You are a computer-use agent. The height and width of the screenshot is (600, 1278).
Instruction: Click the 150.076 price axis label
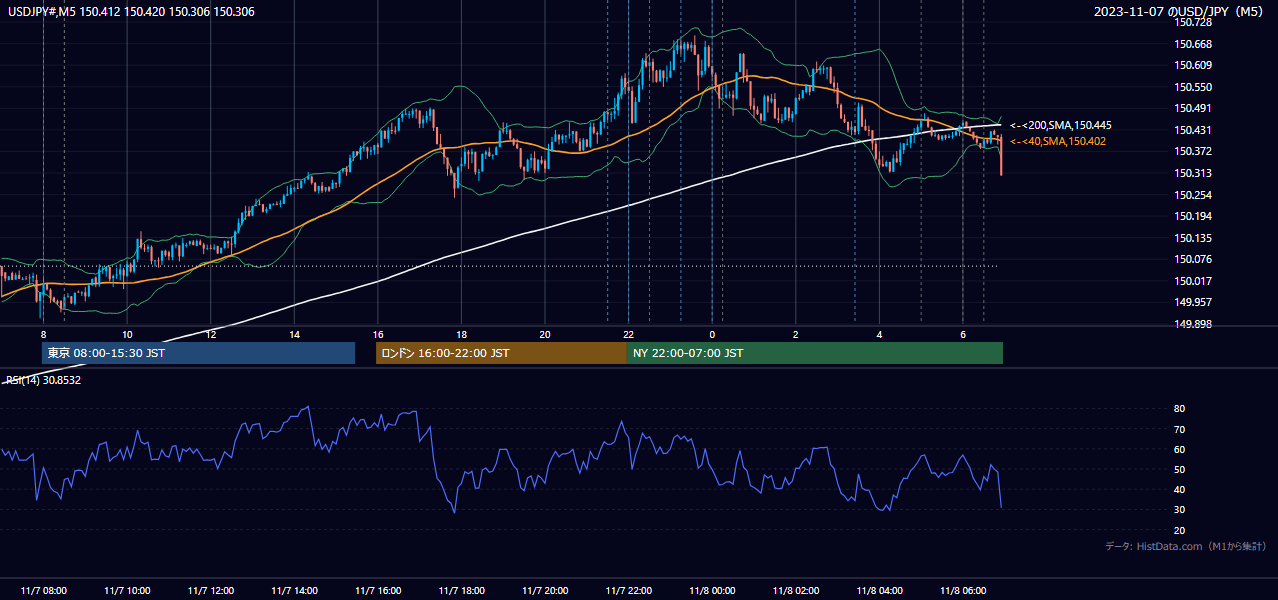pyautogui.click(x=1192, y=259)
